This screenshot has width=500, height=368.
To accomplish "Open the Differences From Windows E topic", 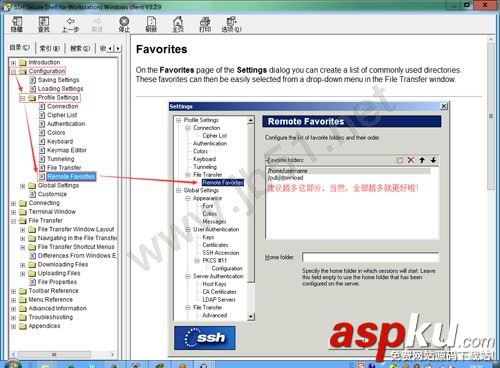I will pos(77,256).
